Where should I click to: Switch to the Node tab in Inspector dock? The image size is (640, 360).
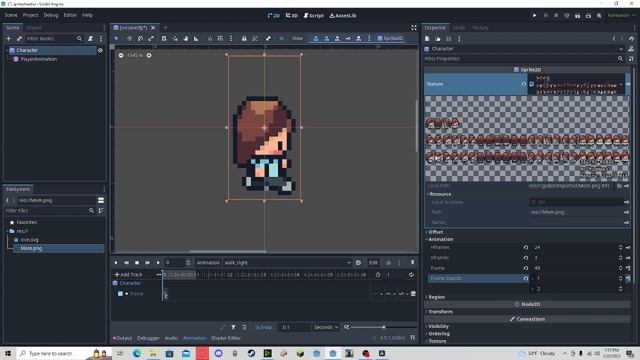pos(459,28)
